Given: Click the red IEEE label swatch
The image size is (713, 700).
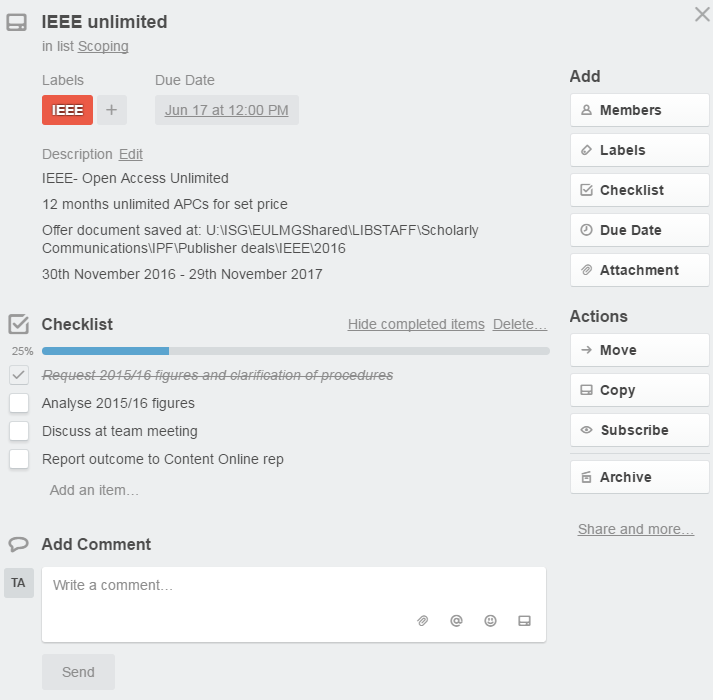Looking at the screenshot, I should point(67,110).
